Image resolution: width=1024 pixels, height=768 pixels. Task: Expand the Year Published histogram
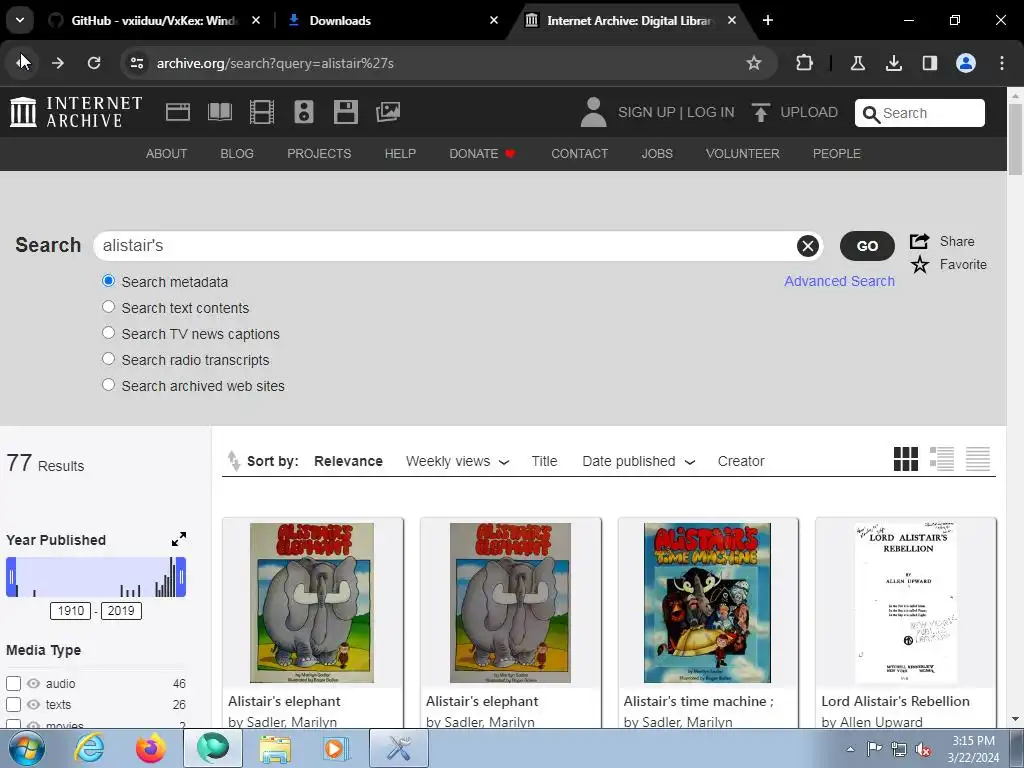179,539
